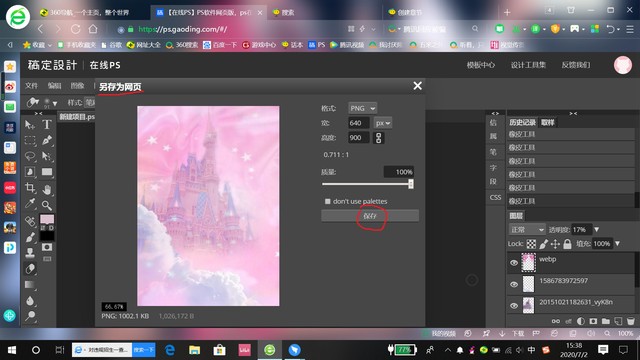640x360 pixels.
Task: Open new adjustment layer half-circle icon
Action: pos(580,321)
